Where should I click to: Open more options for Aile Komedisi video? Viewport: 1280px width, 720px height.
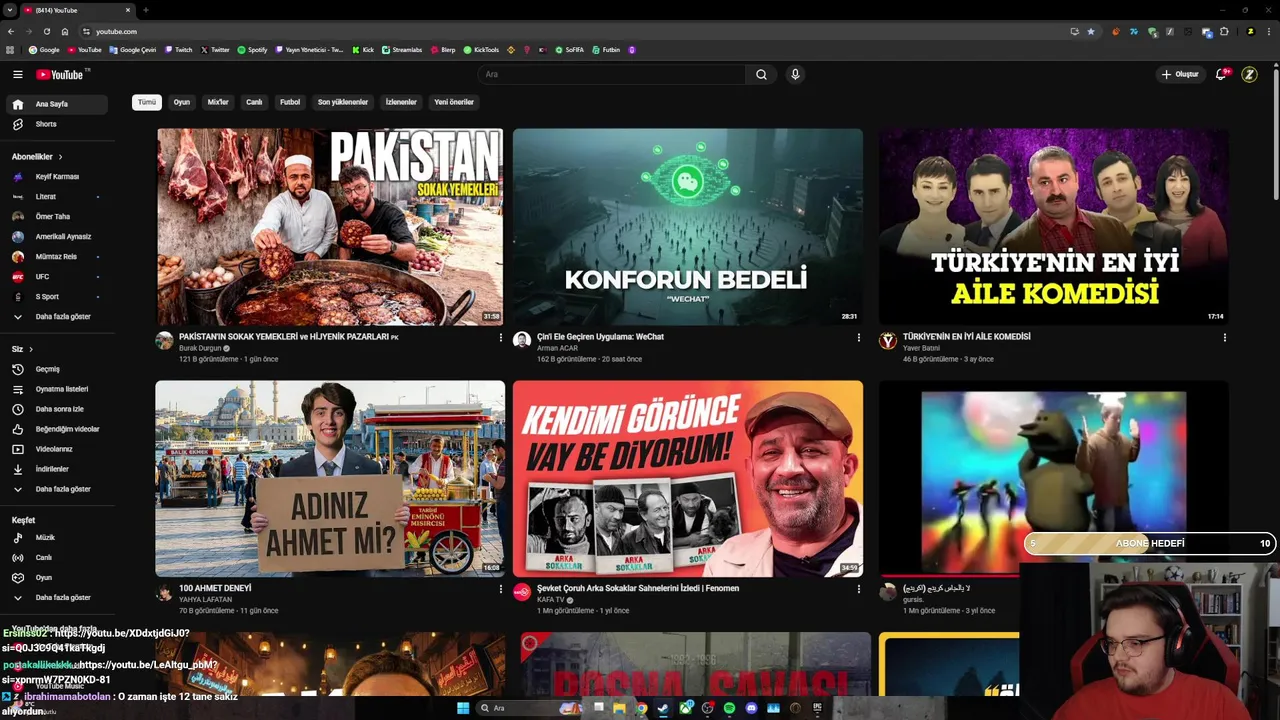click(1224, 338)
